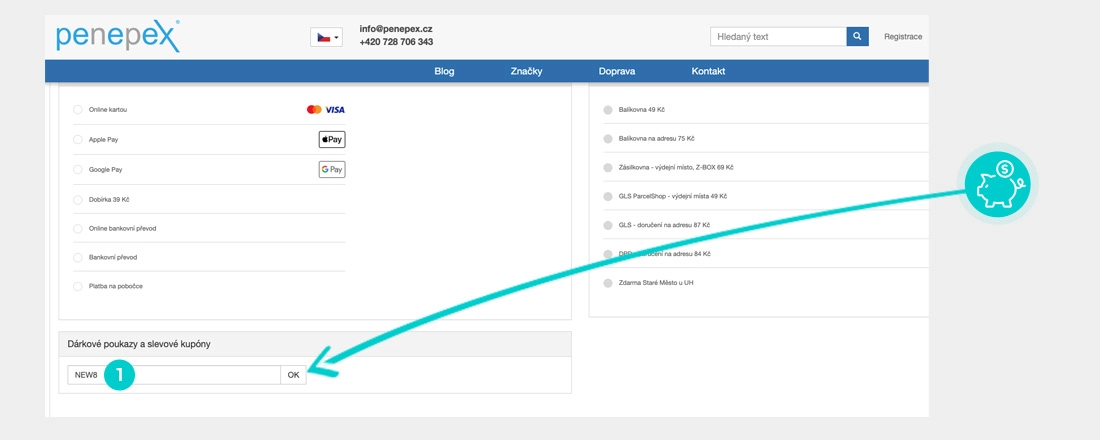Viewport: 1100px width, 440px height.
Task: Open the Czech flag language dropdown
Action: pos(326,37)
